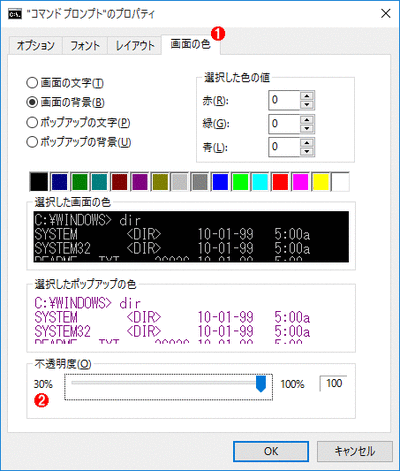Decrease the 青(L) value with down arrow
Screen dimensions: 400x471
[x=307, y=151]
